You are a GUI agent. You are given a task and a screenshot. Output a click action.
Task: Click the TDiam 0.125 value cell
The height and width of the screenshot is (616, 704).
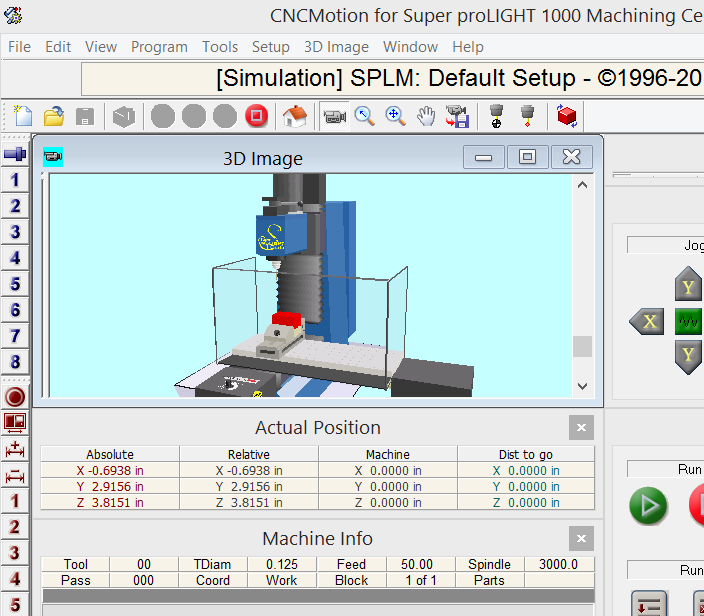282,564
